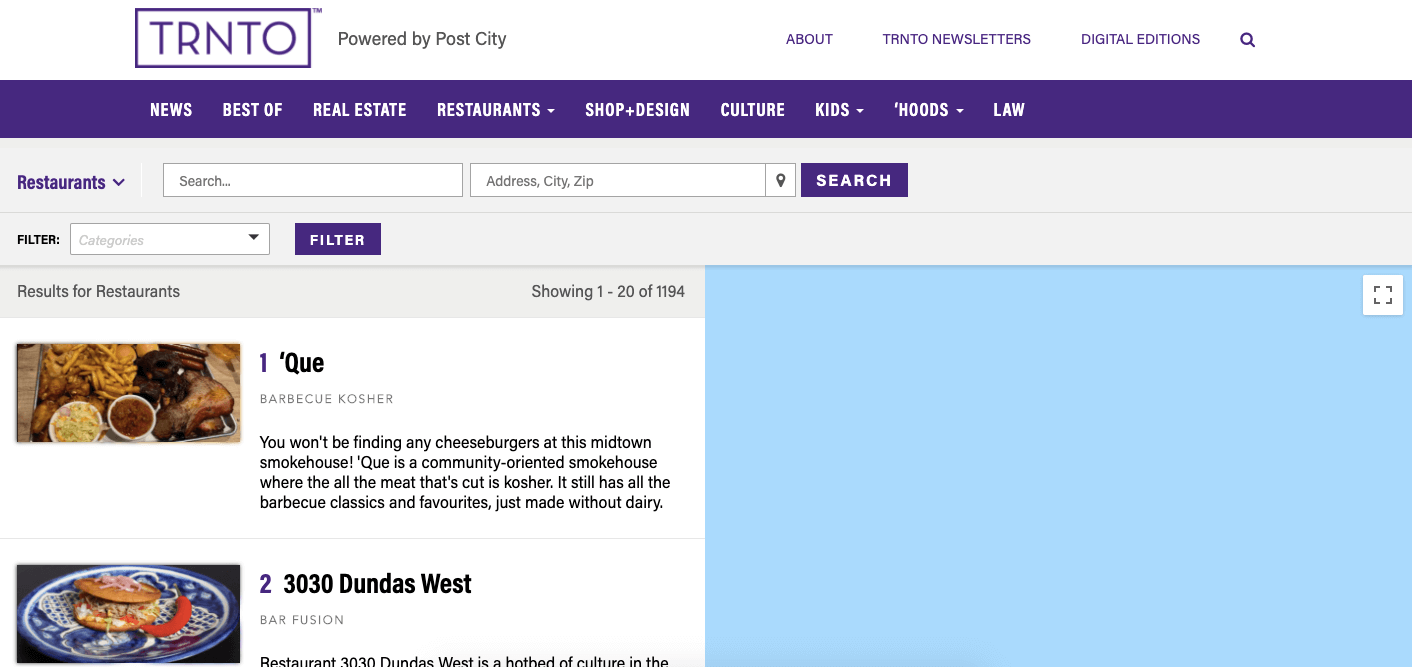
Task: Expand the Kids nav menu
Action: (x=839, y=110)
